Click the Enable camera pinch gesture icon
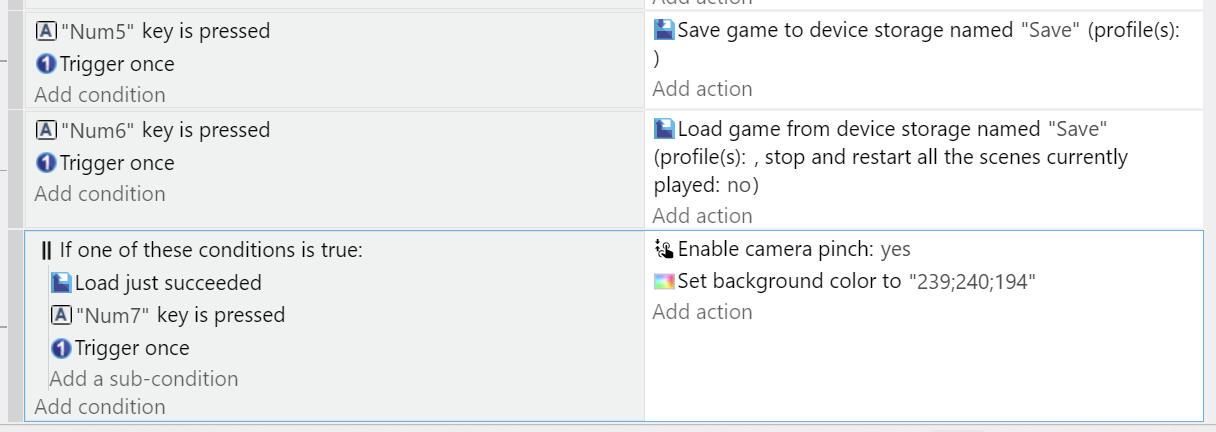The width and height of the screenshot is (1216, 432). [664, 249]
